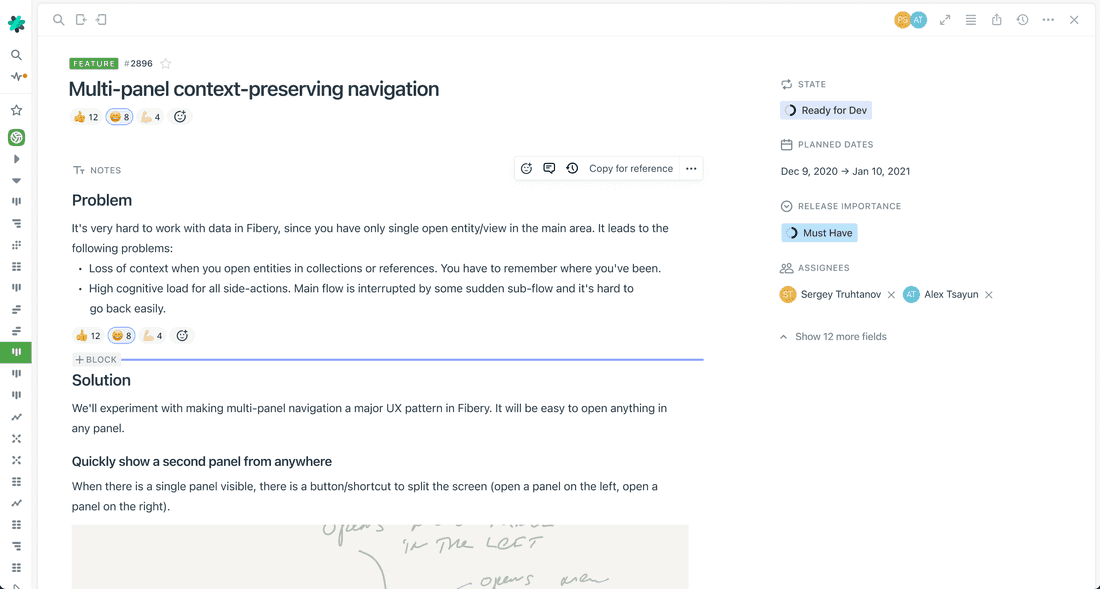Viewport: 1100px width, 589px height.
Task: Open the share icon in top bar
Action: pos(997,20)
